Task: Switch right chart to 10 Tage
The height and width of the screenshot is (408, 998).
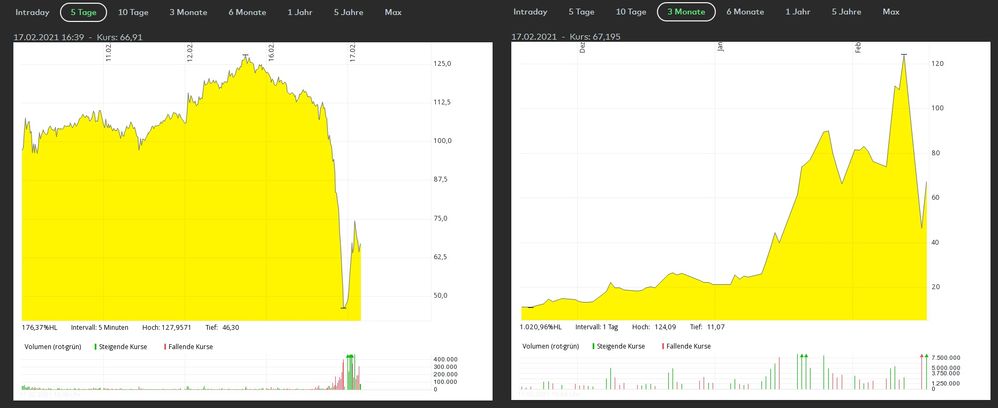Action: click(x=630, y=12)
